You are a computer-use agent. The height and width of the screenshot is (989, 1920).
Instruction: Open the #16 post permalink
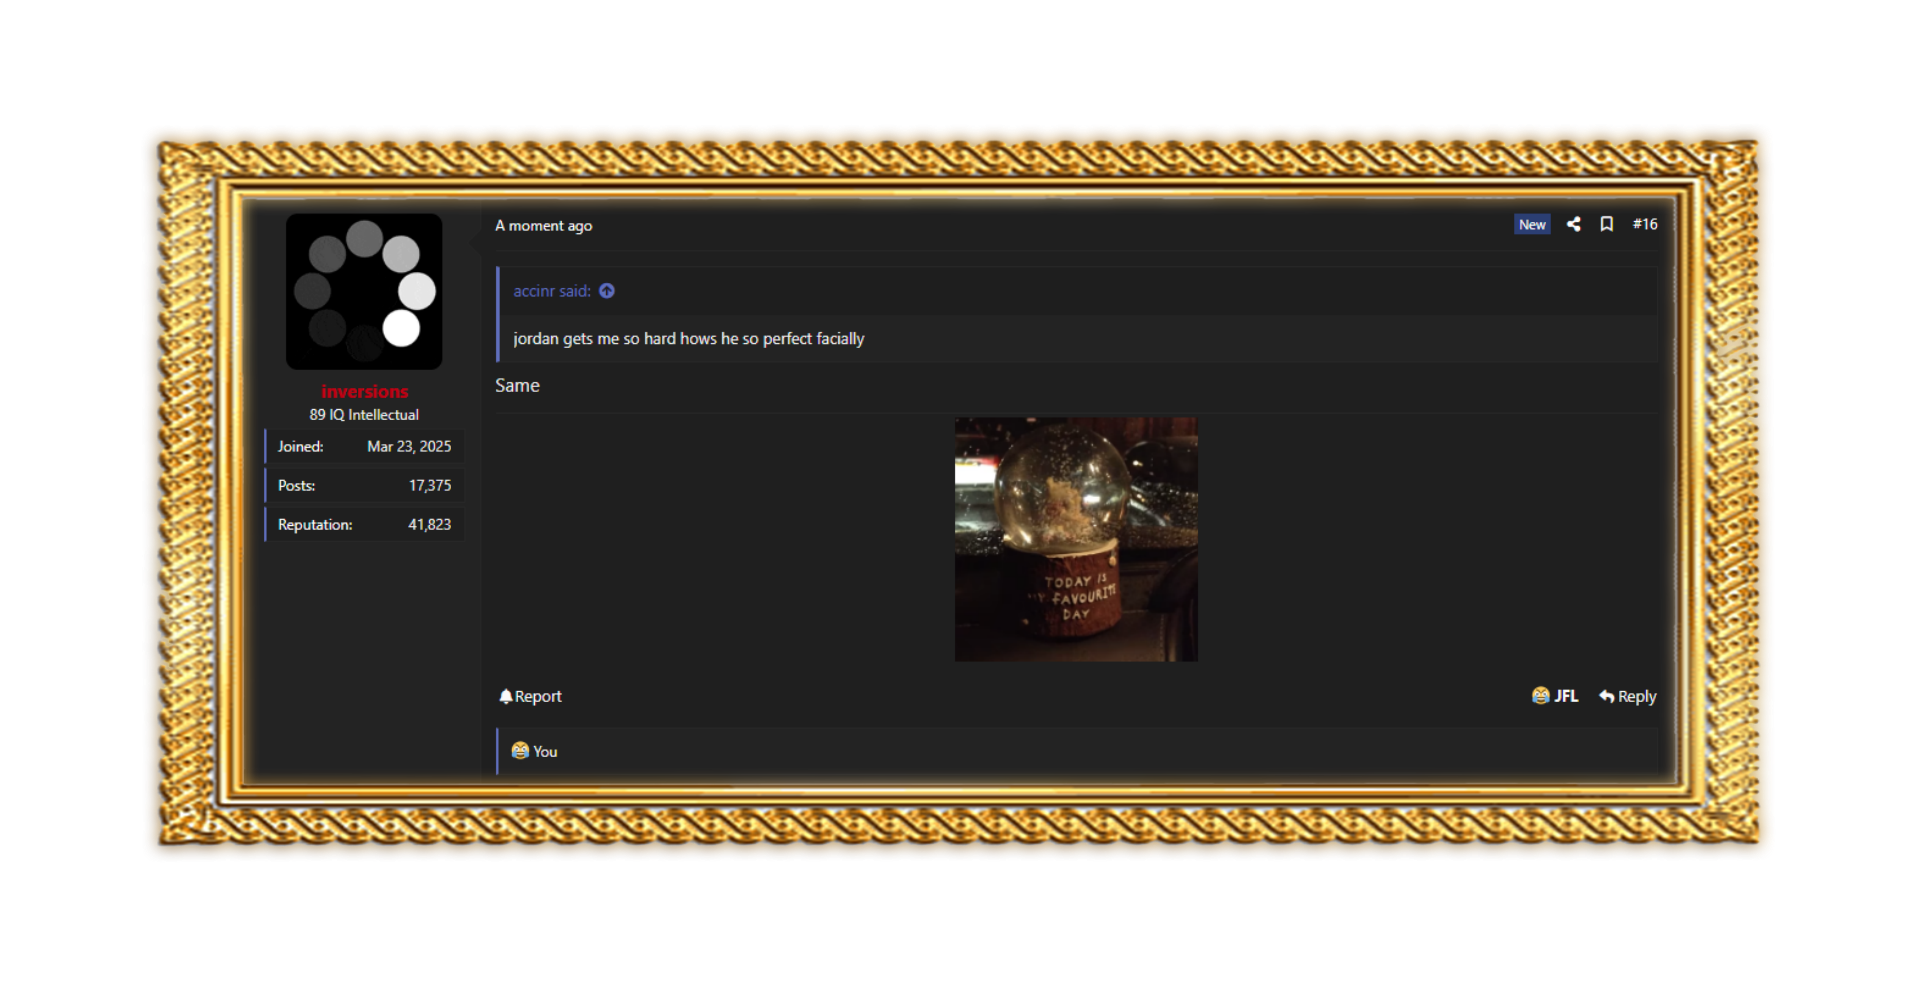[1644, 224]
